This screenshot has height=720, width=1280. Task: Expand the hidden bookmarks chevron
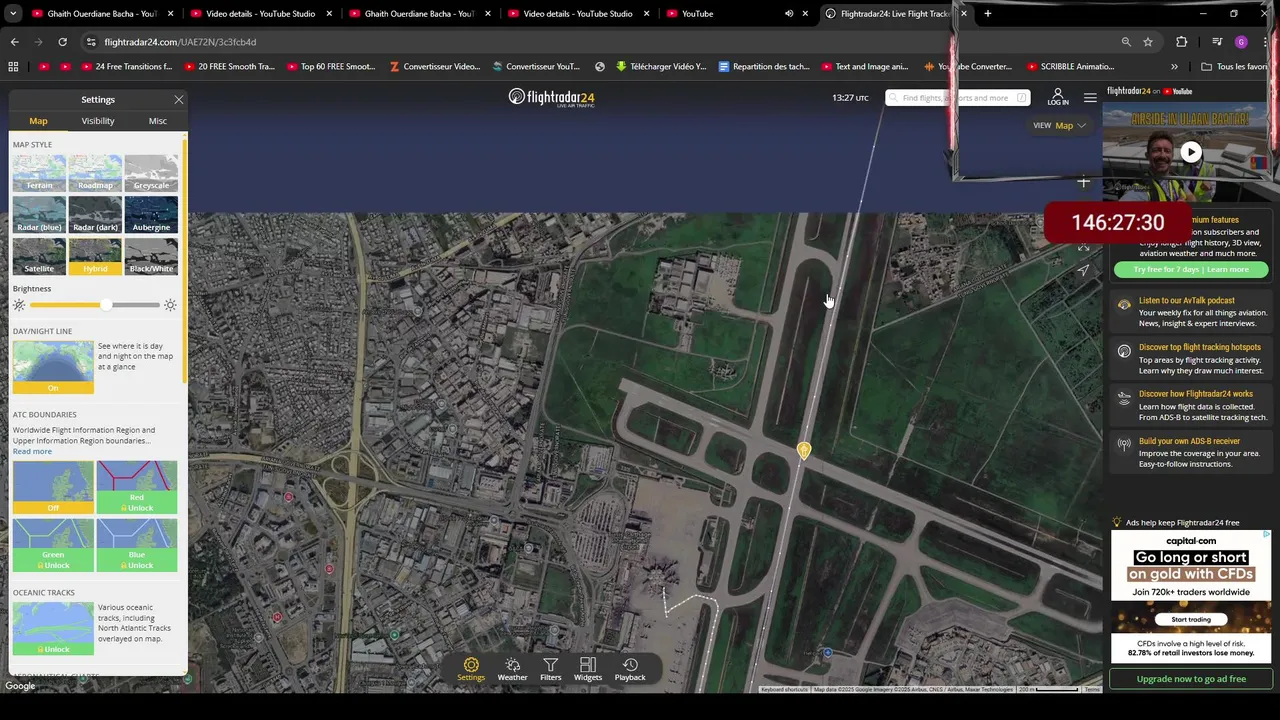1174,66
